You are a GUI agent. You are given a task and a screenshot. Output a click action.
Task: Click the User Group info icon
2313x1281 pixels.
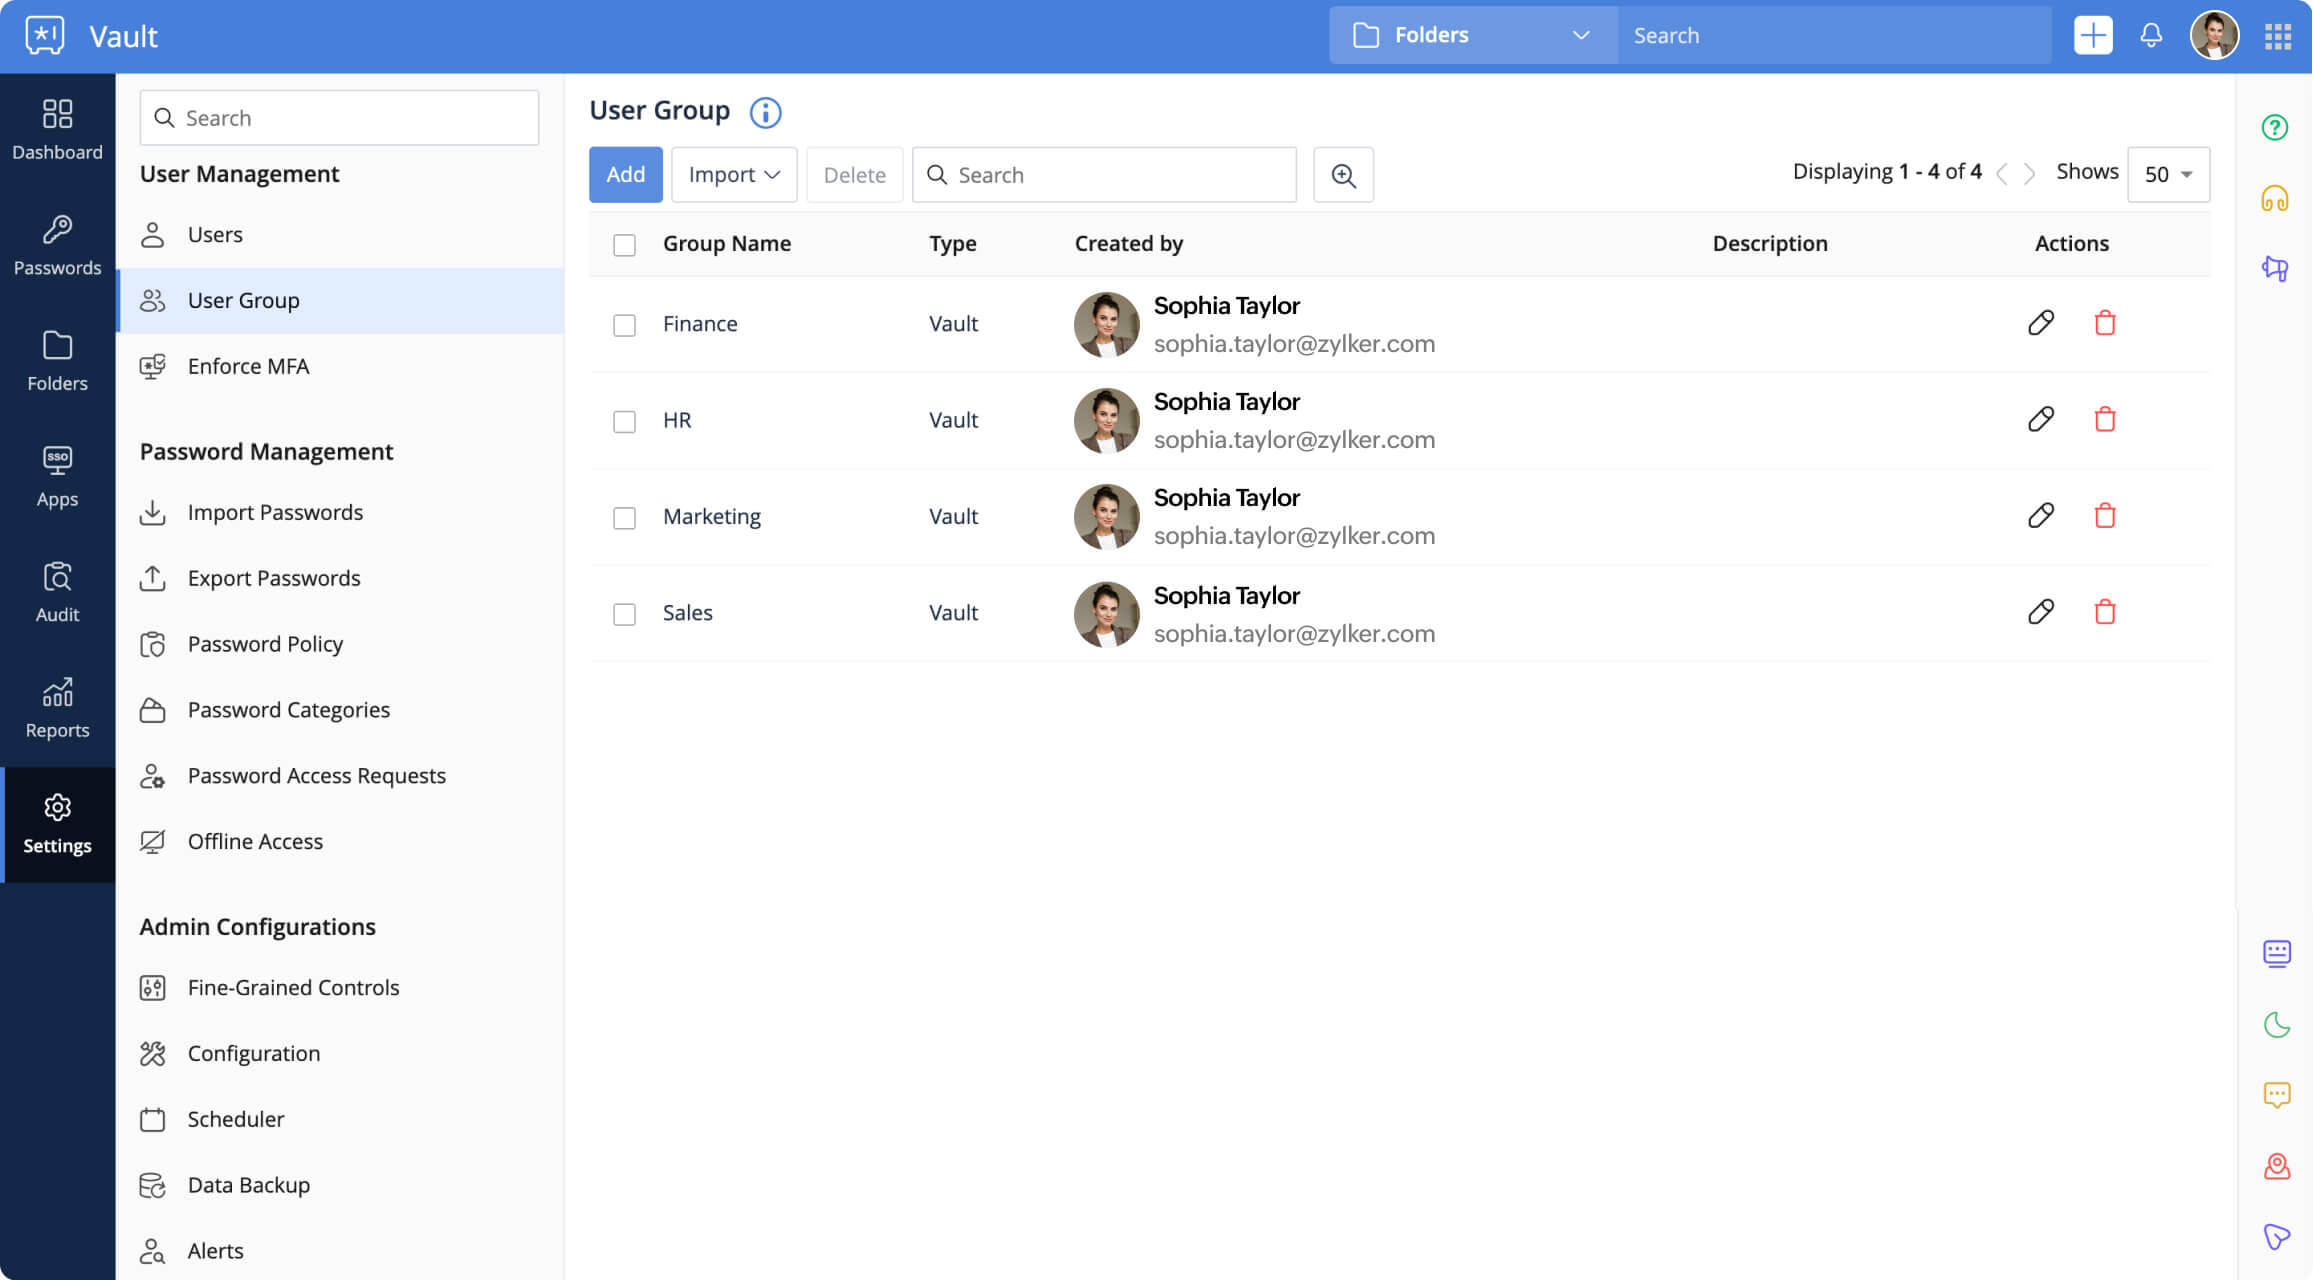(x=765, y=112)
